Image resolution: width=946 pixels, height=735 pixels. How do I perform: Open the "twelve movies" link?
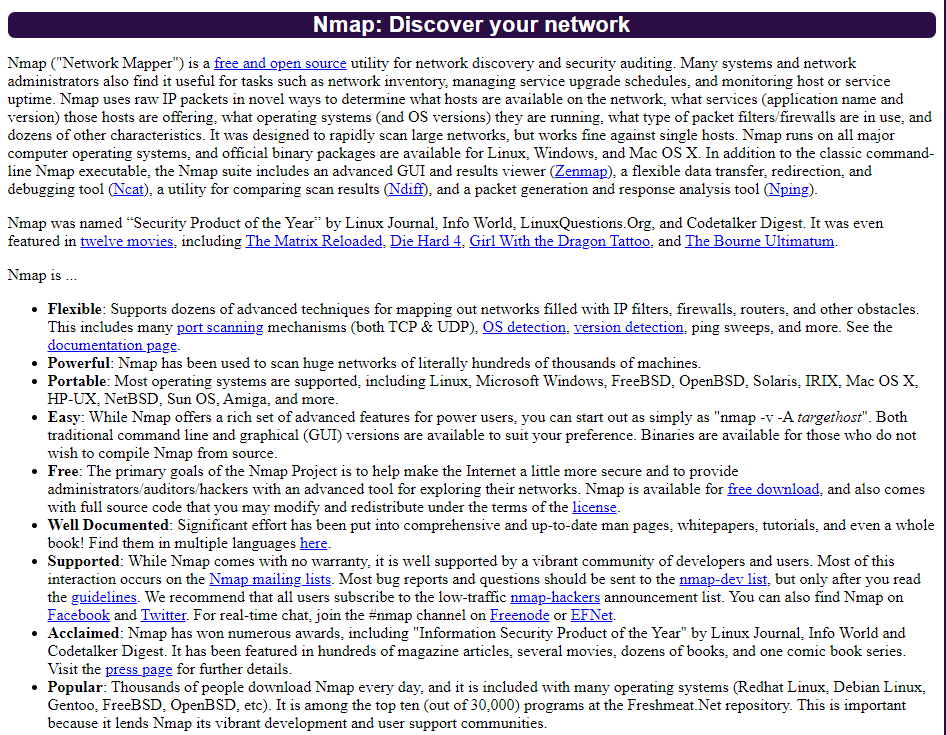click(x=126, y=241)
